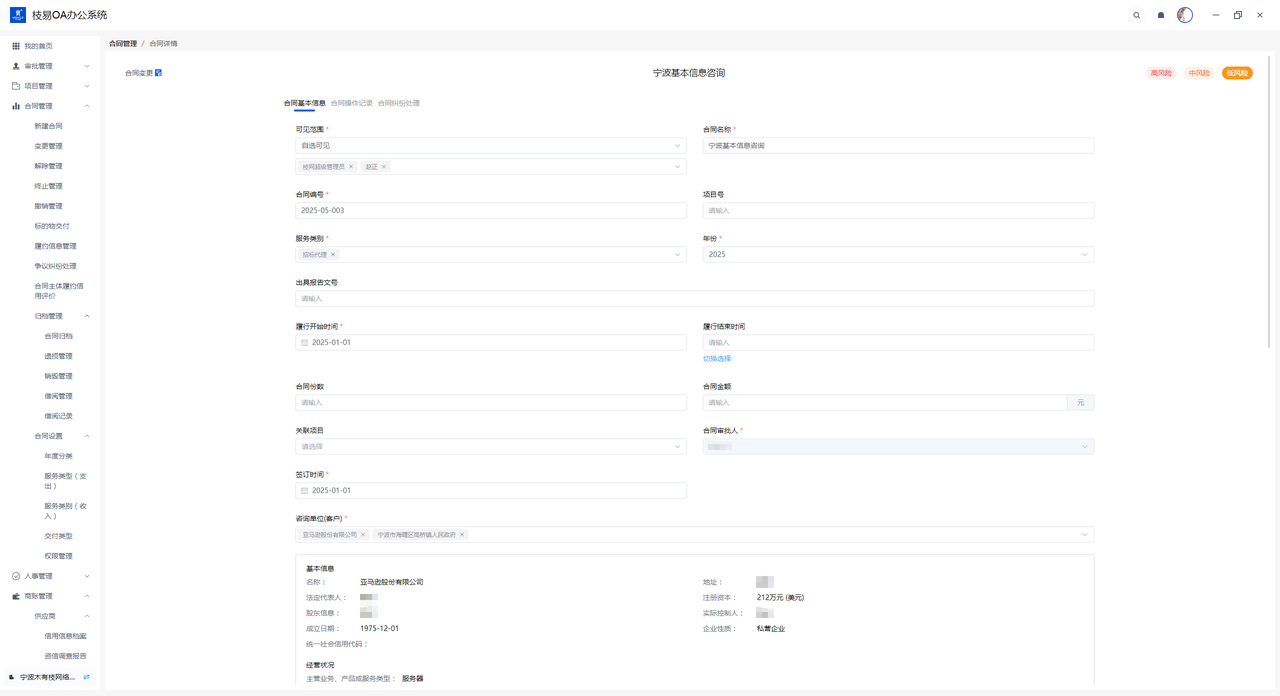Click the search magnifier icon in header
Screen dimensions: 1280x696
[1136, 15]
